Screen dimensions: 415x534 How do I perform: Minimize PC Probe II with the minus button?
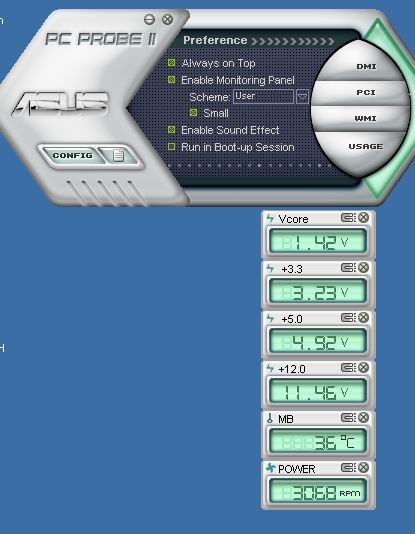[x=149, y=19]
